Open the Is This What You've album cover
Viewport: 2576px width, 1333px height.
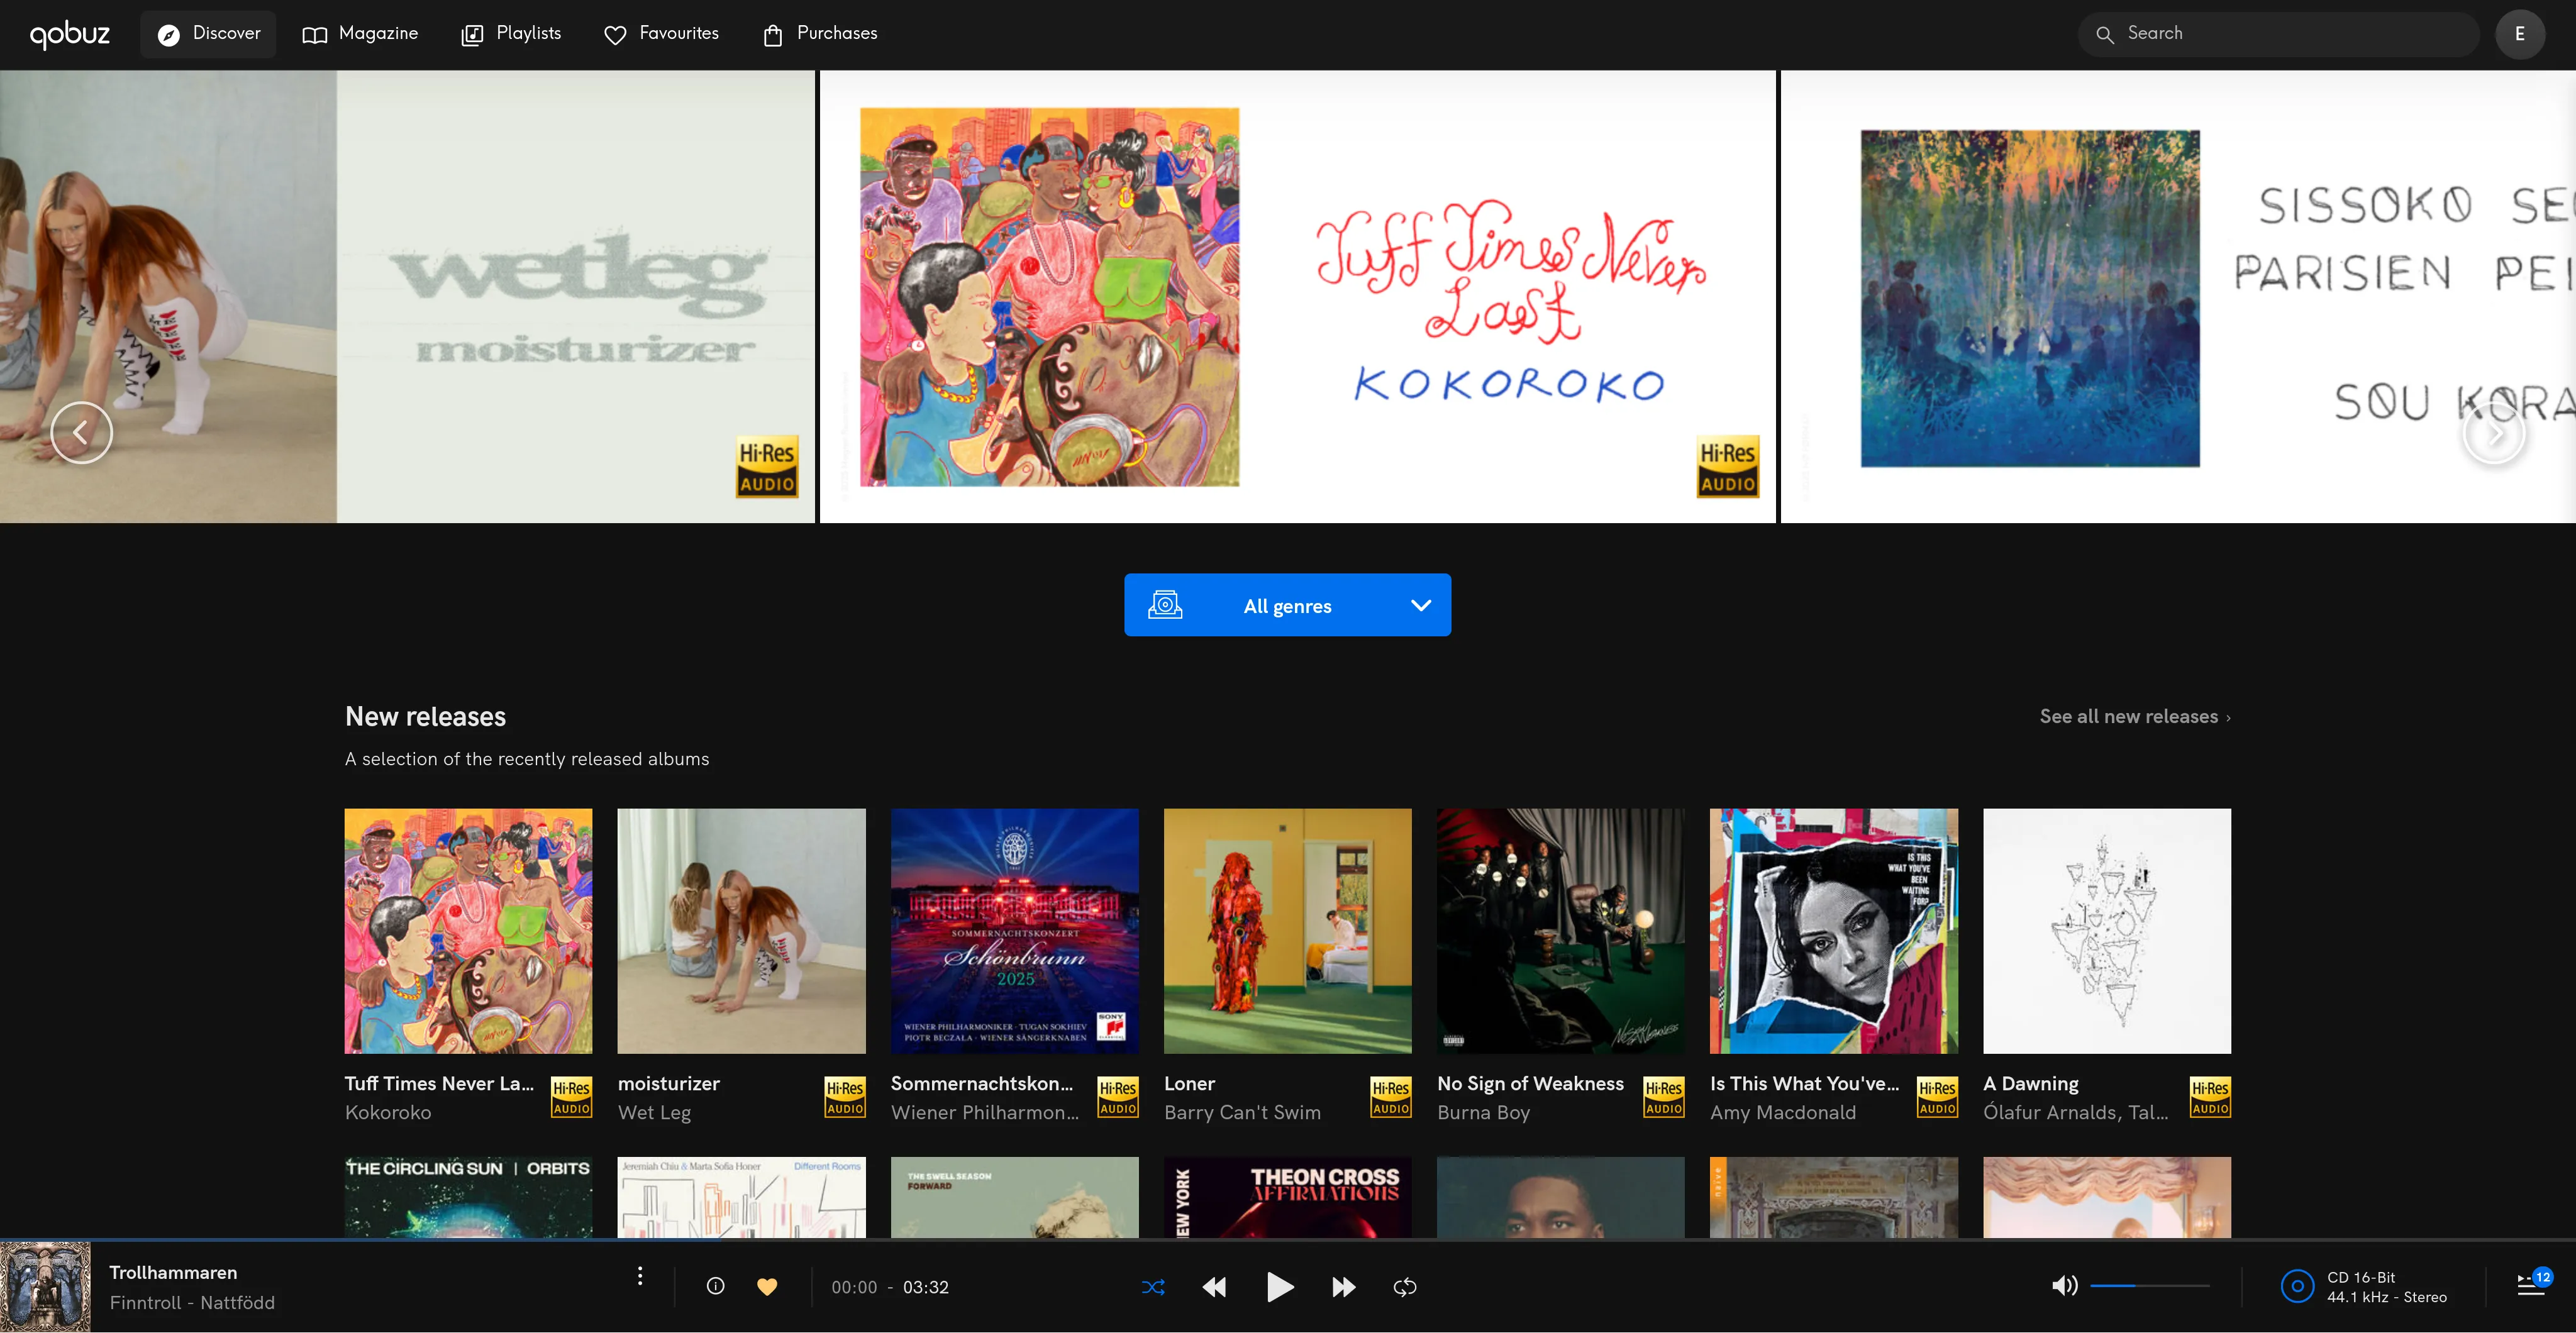(1833, 931)
